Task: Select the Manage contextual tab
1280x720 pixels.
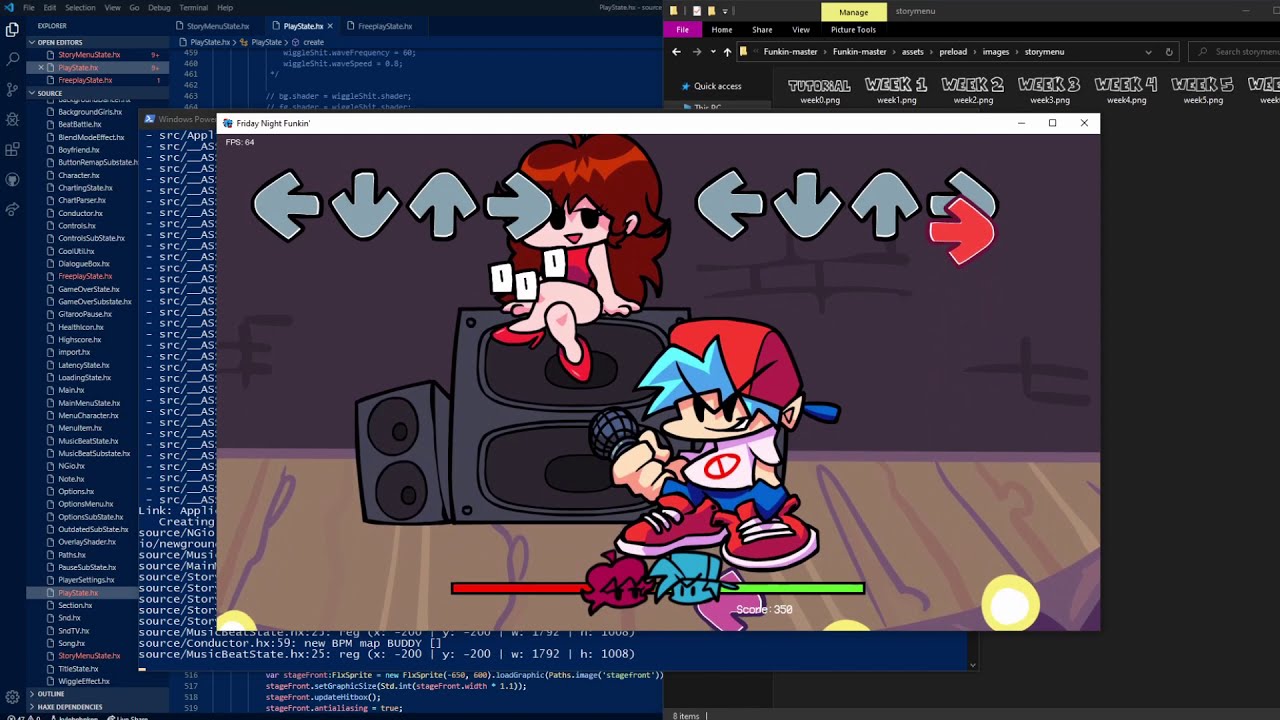Action: tap(853, 11)
